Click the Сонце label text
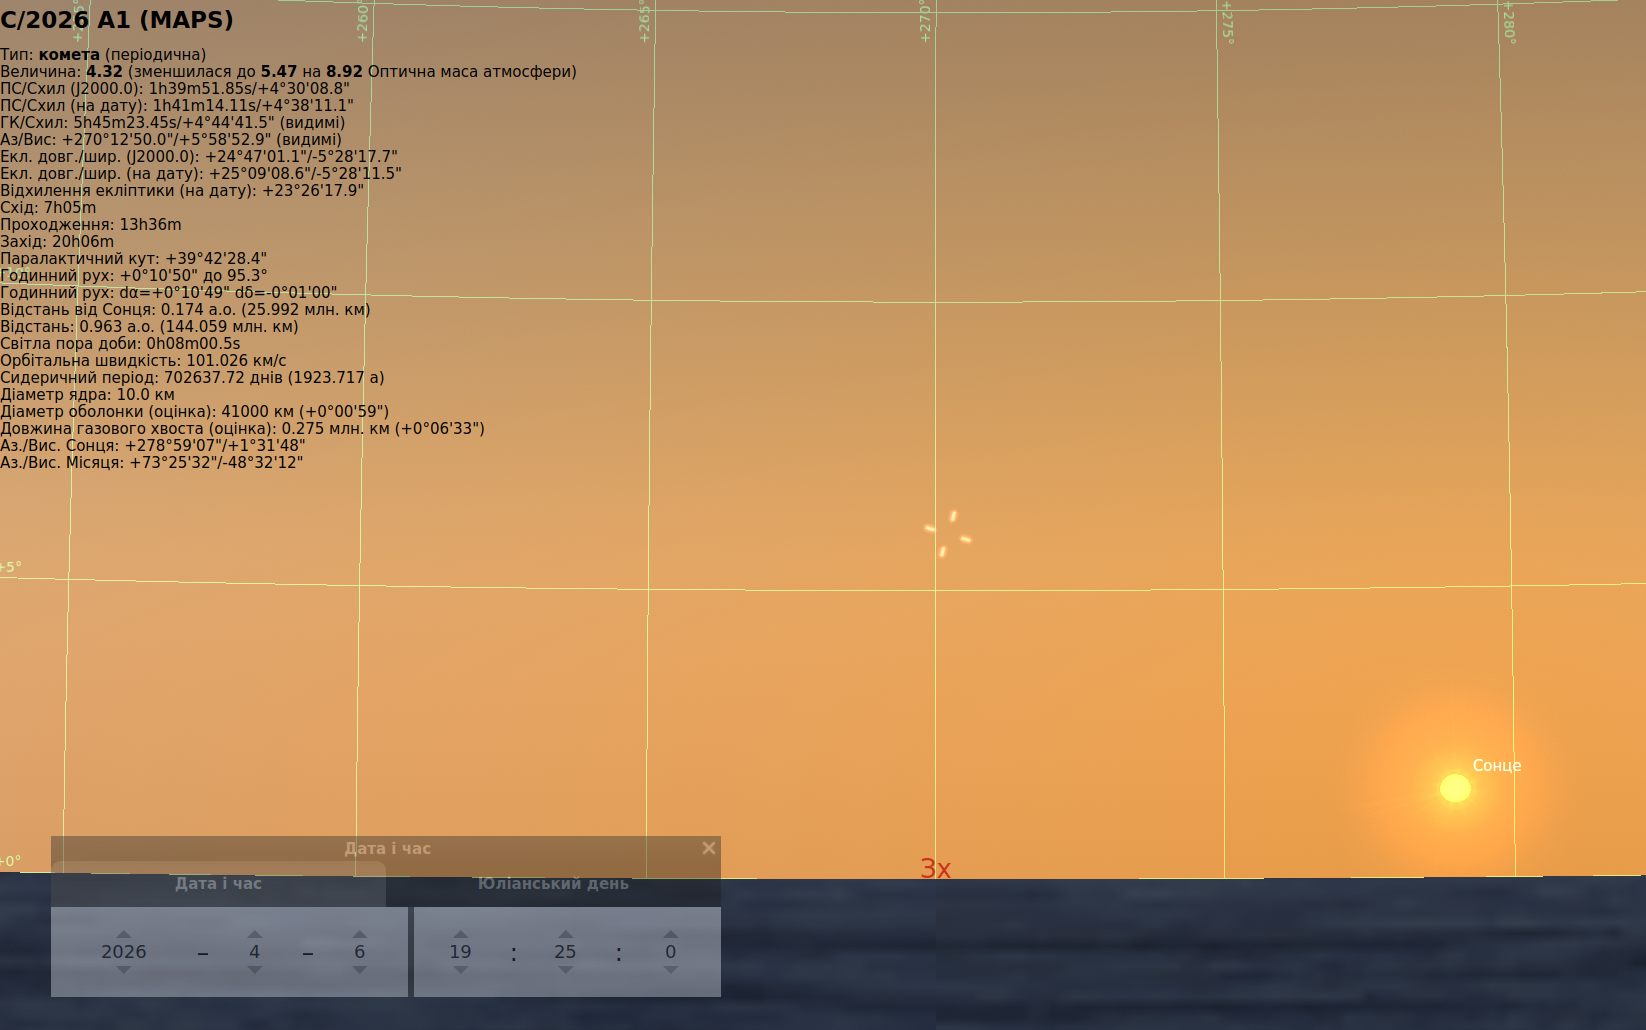 click(x=1496, y=765)
